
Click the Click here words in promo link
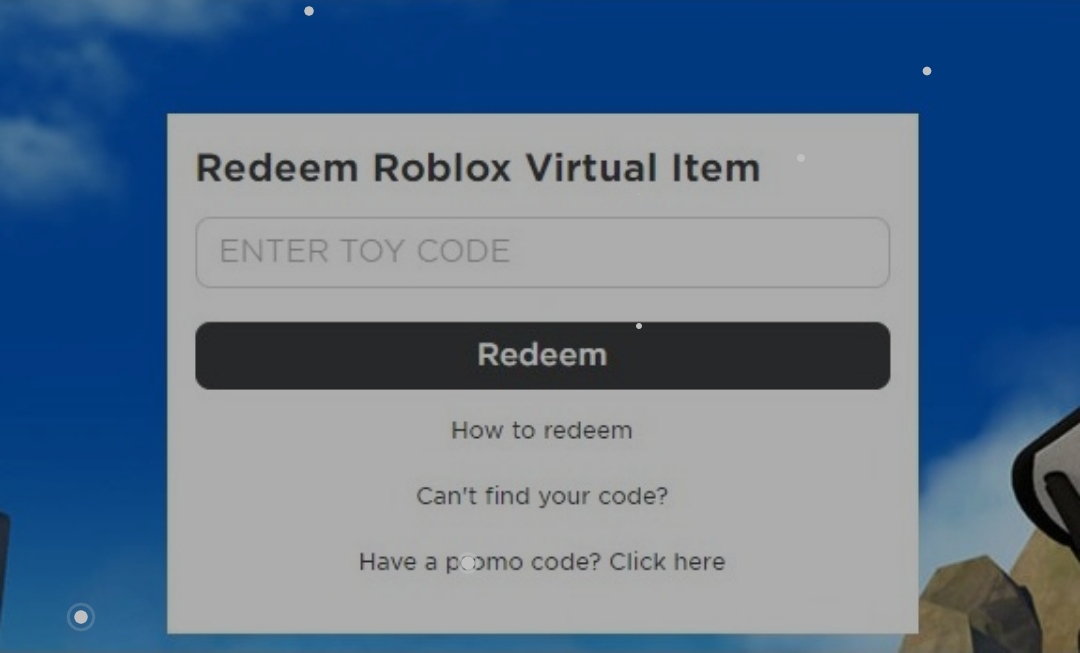pyautogui.click(x=667, y=562)
